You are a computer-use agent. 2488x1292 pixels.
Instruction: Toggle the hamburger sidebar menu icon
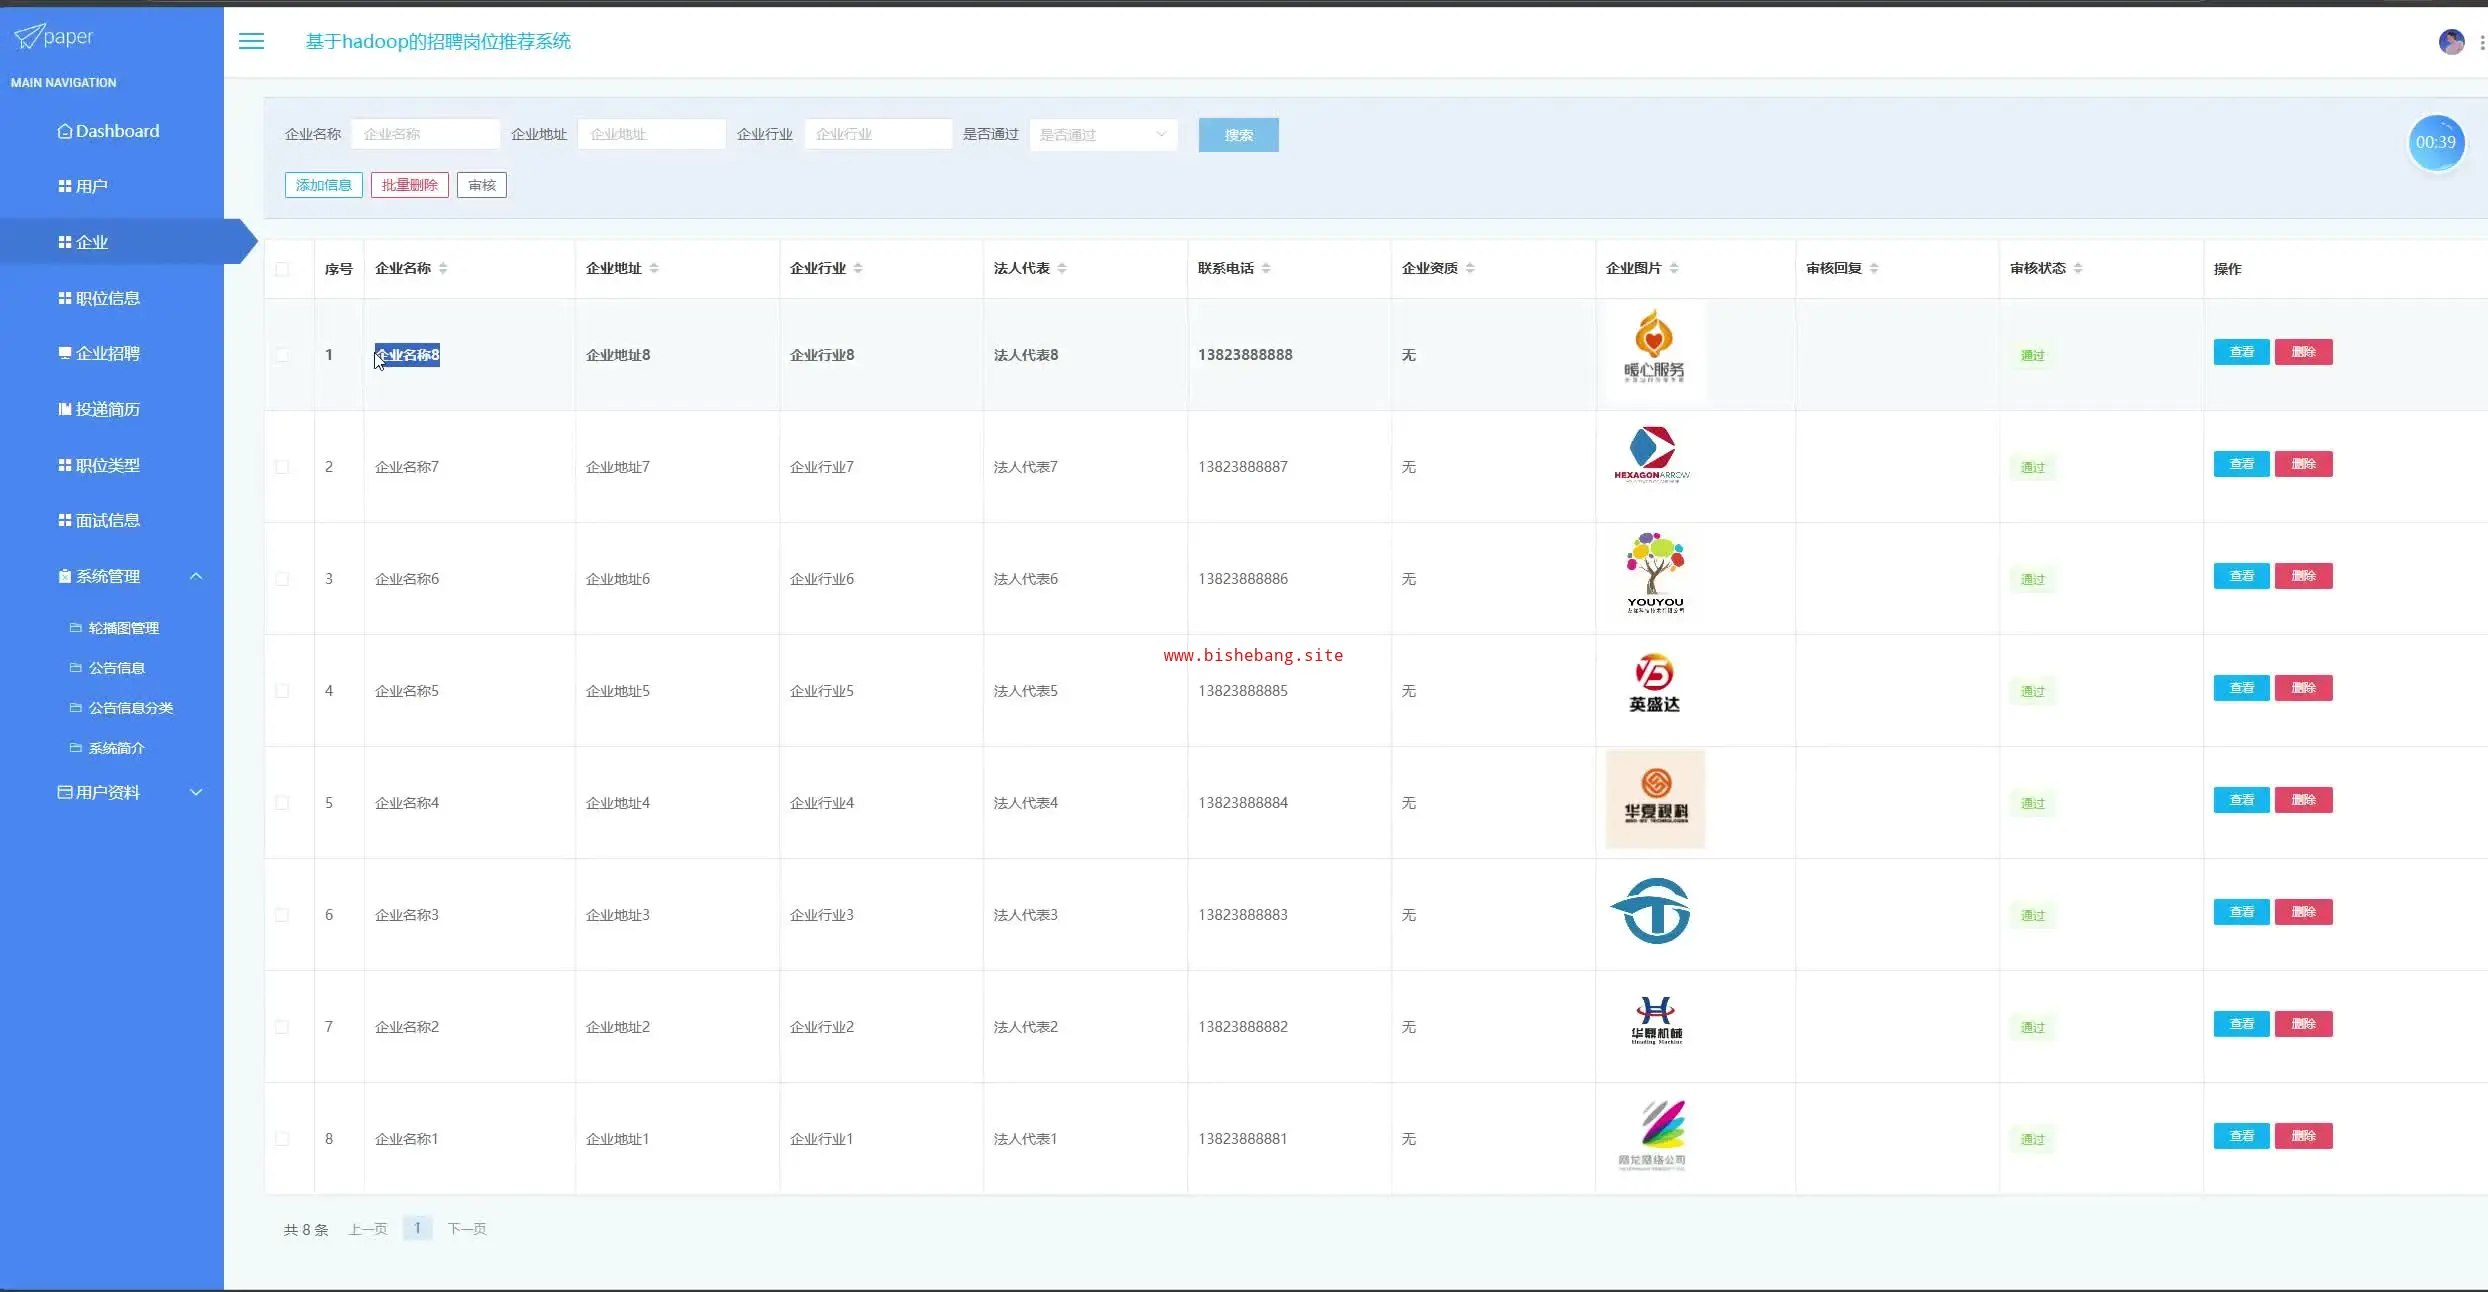click(251, 41)
